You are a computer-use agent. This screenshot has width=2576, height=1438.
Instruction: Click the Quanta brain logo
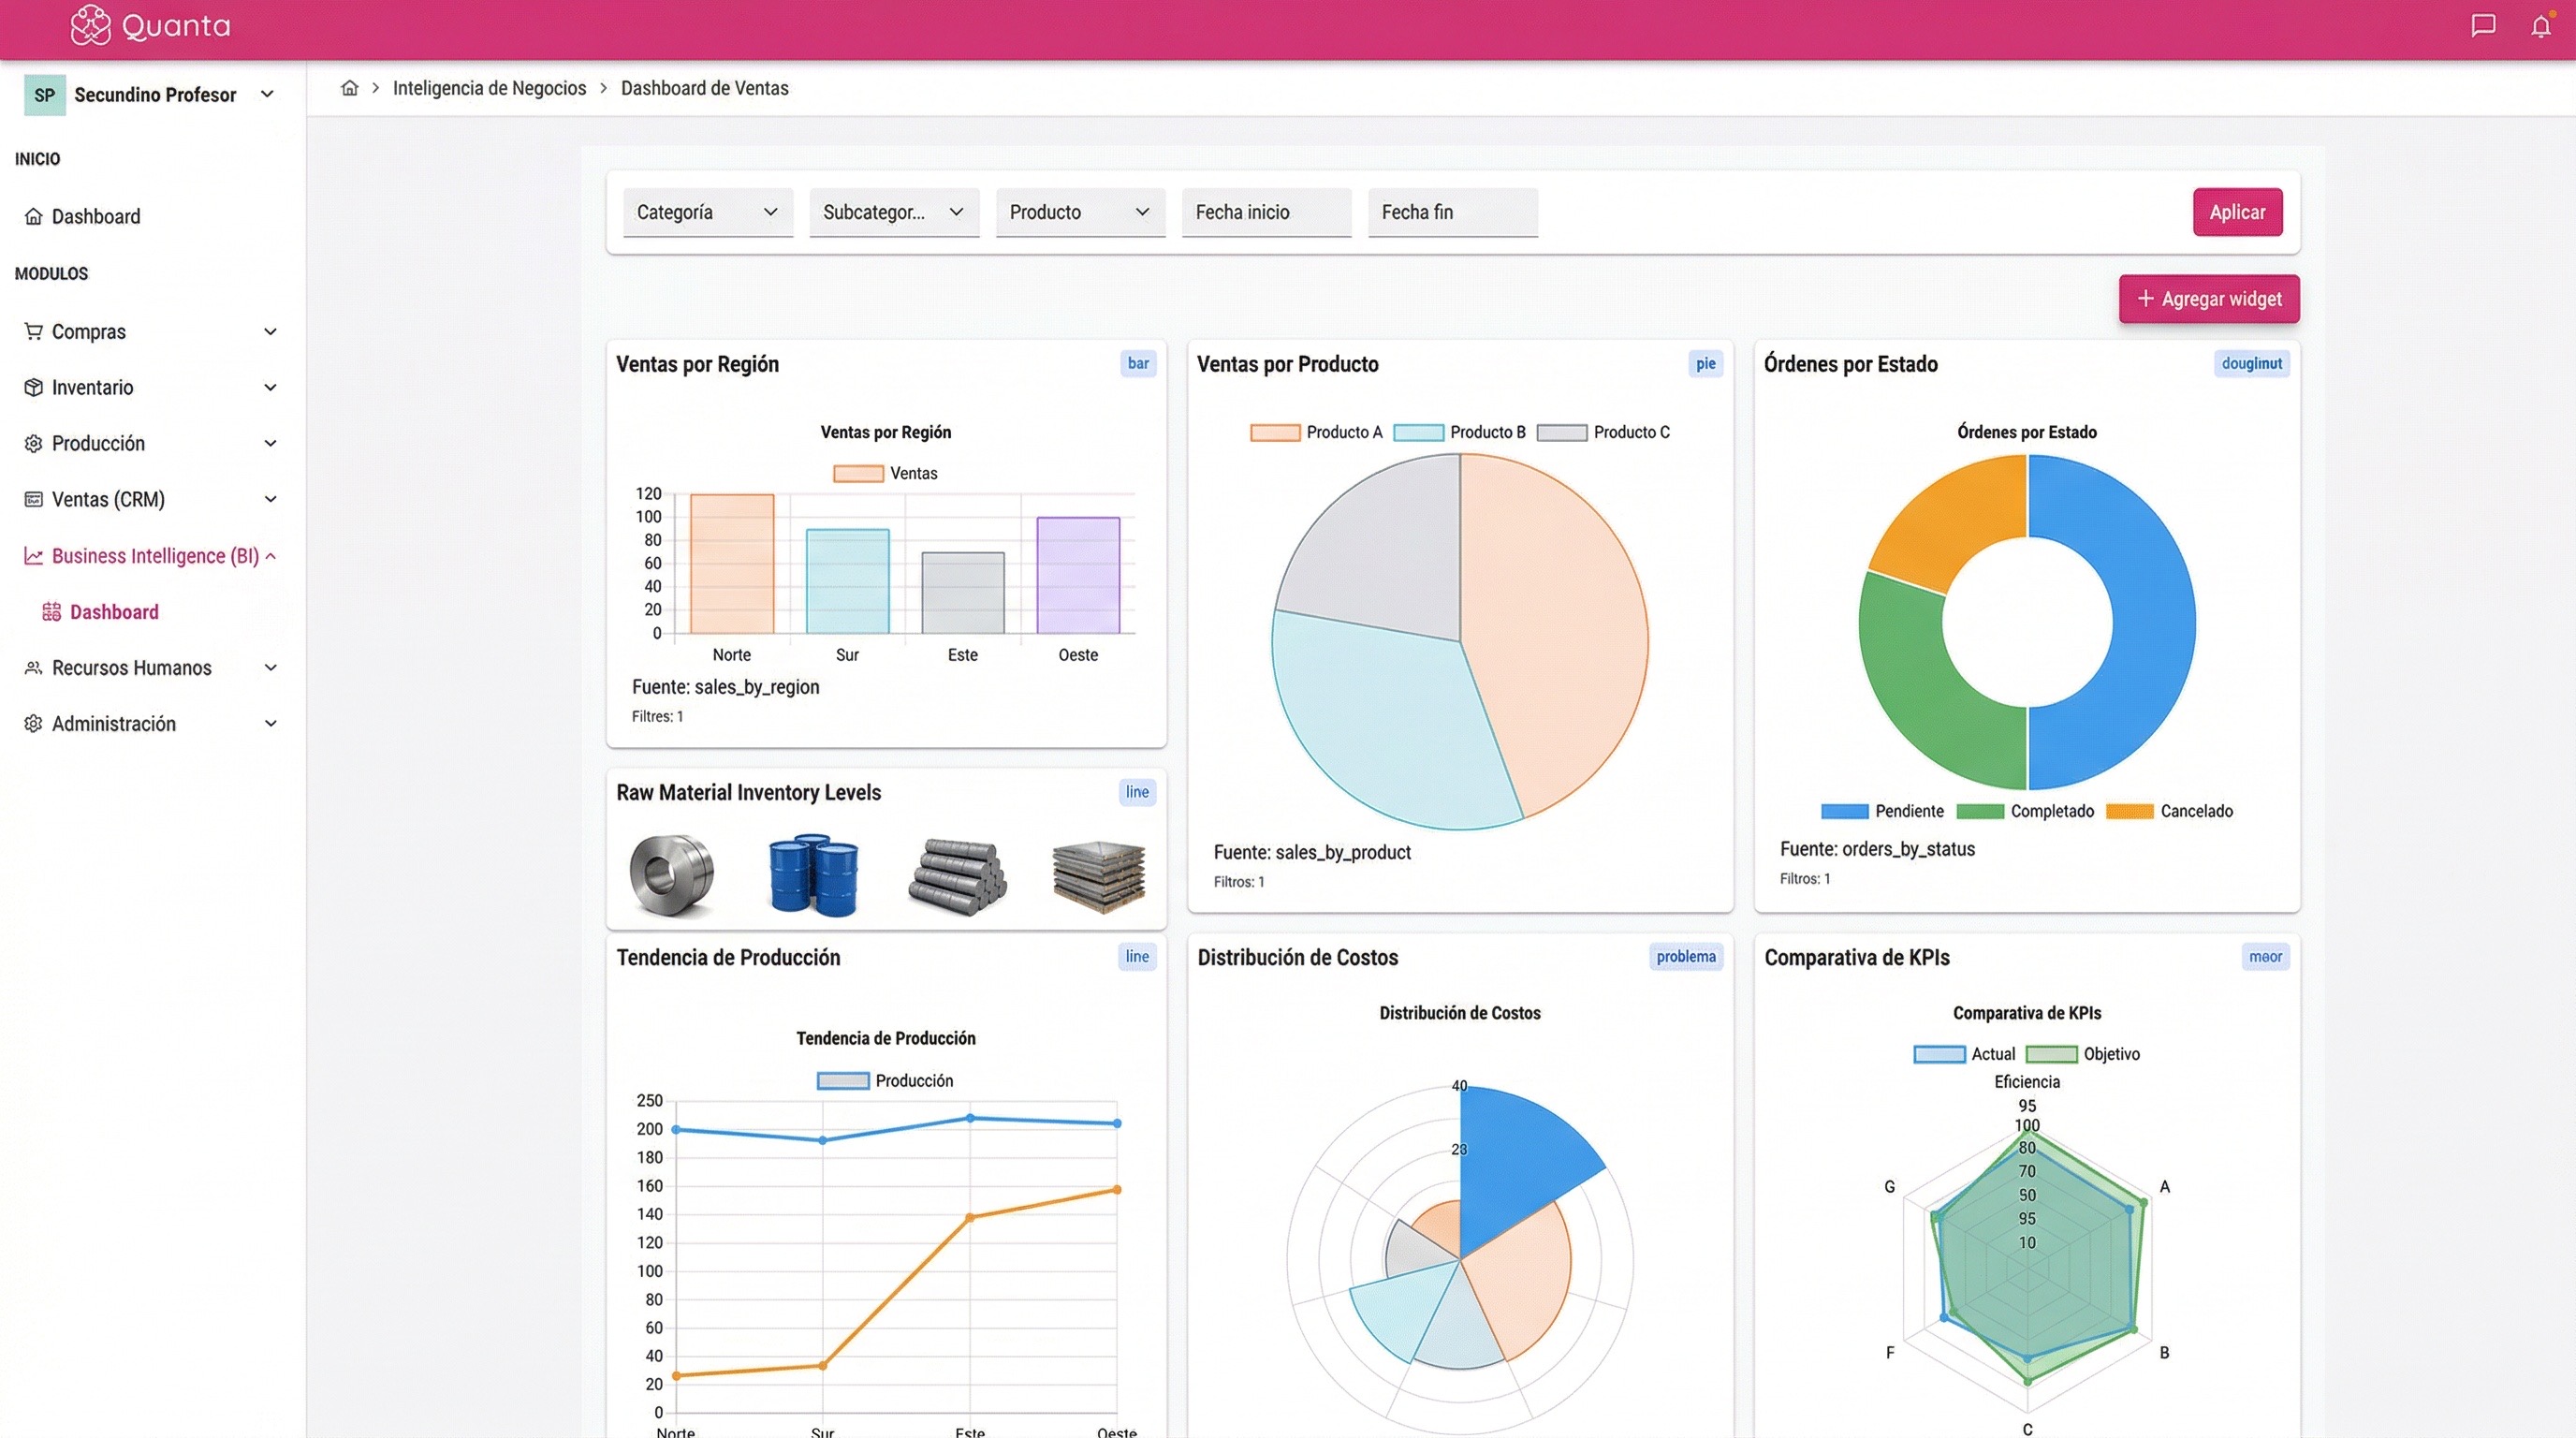[91, 26]
